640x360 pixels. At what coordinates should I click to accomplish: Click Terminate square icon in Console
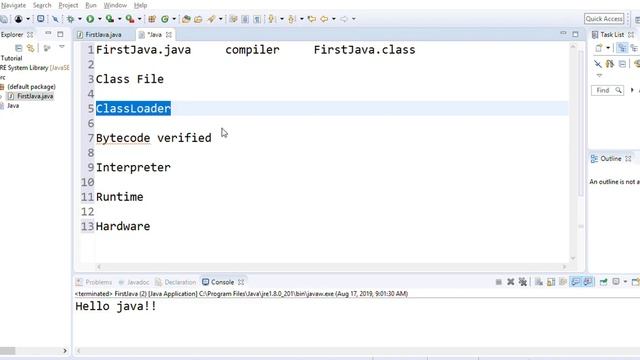pos(498,282)
